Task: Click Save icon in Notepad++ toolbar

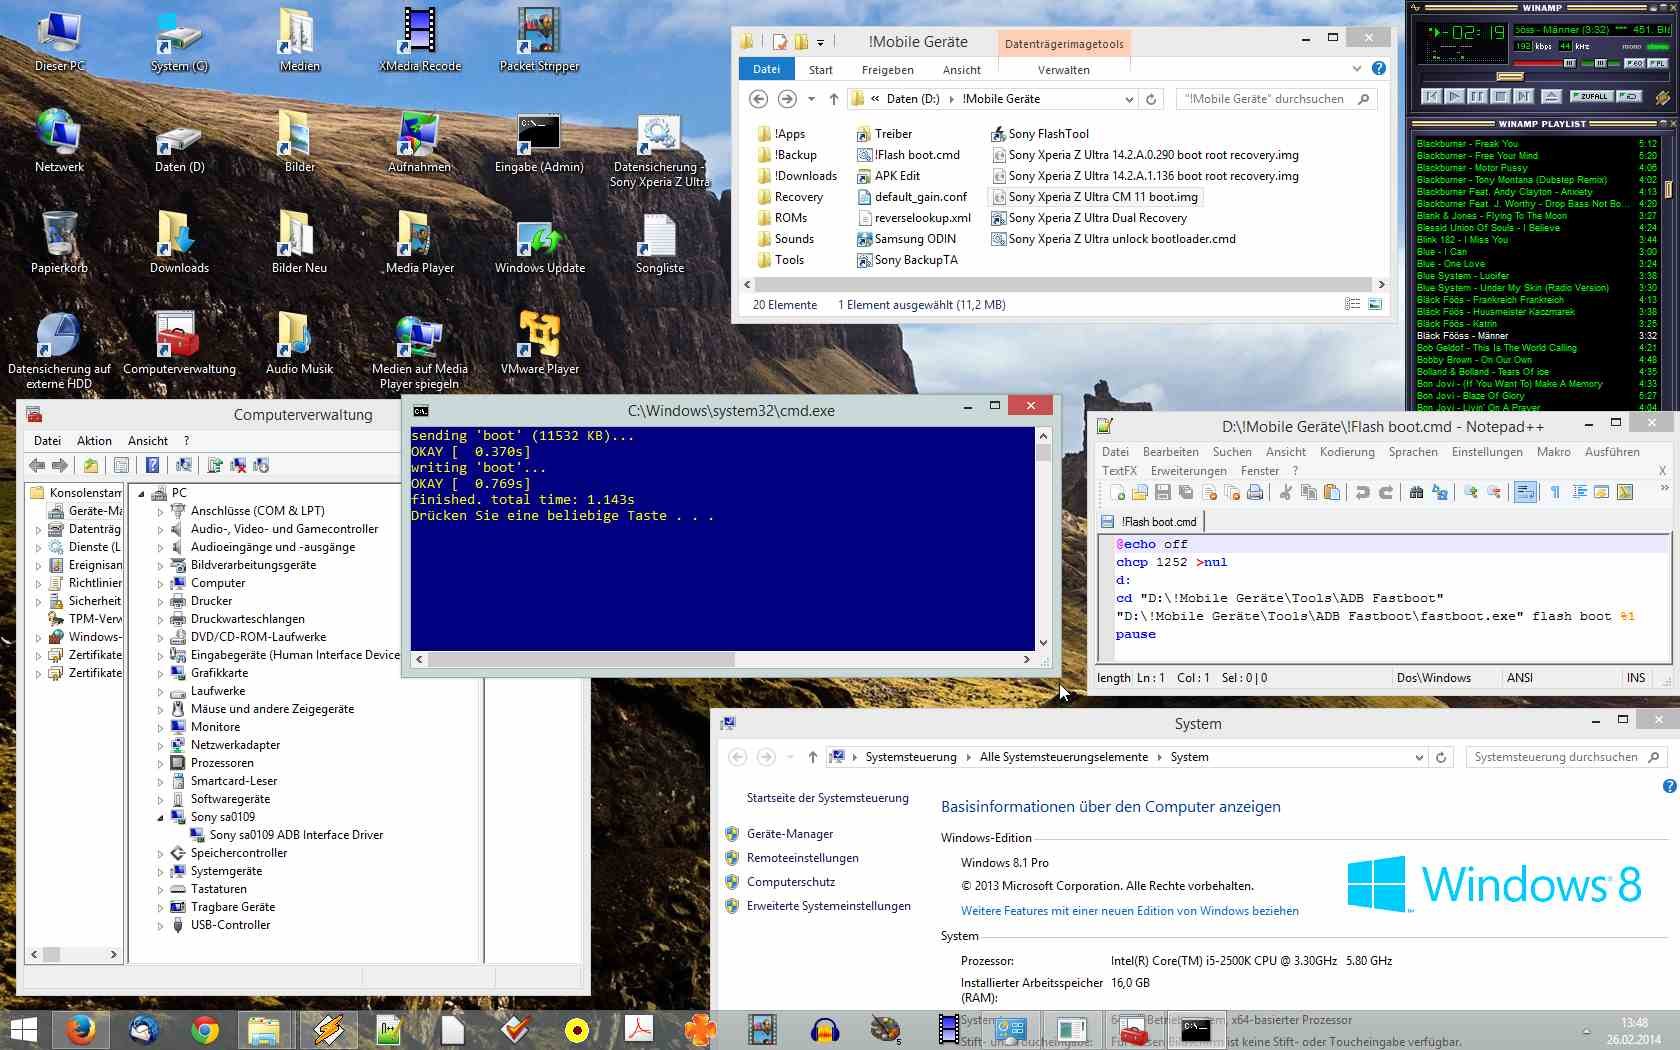Action: pos(1162,492)
